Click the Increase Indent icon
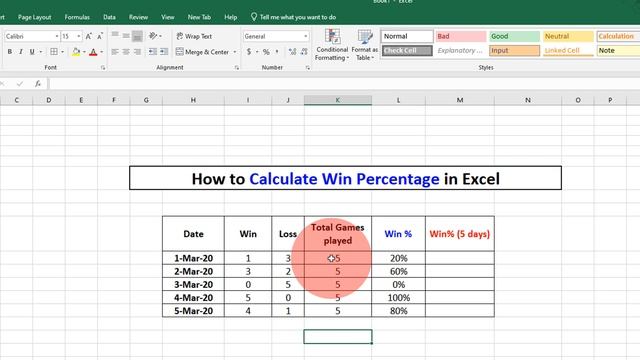This screenshot has height=360, width=640. 164,52
